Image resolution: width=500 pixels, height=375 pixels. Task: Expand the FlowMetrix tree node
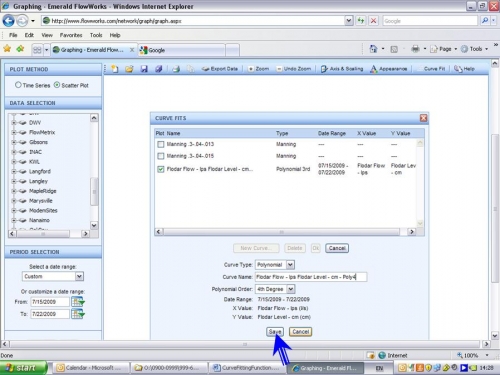(x=14, y=132)
